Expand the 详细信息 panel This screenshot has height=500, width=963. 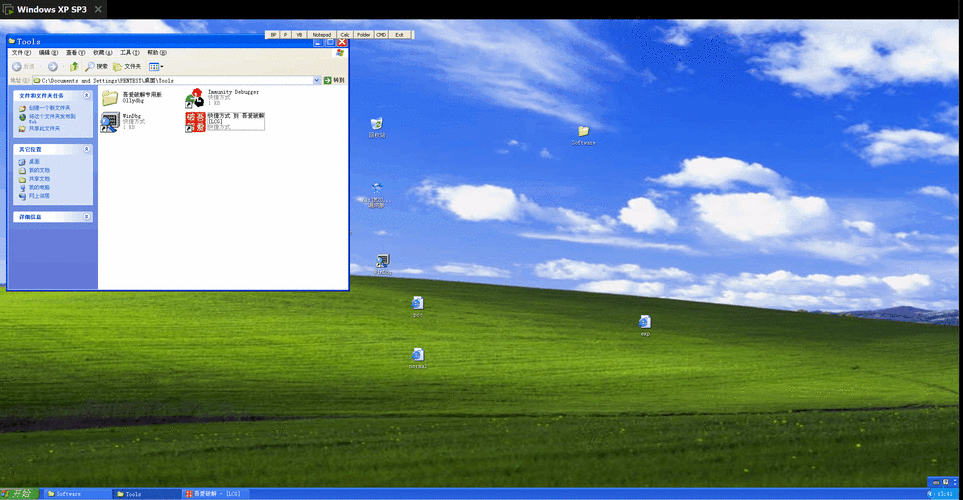point(87,217)
